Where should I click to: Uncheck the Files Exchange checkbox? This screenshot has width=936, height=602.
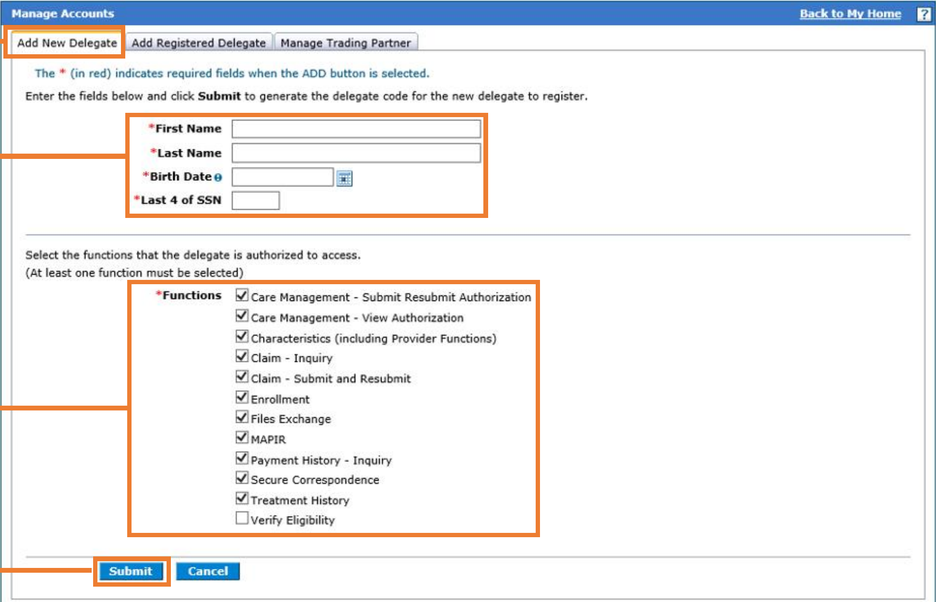tap(242, 417)
